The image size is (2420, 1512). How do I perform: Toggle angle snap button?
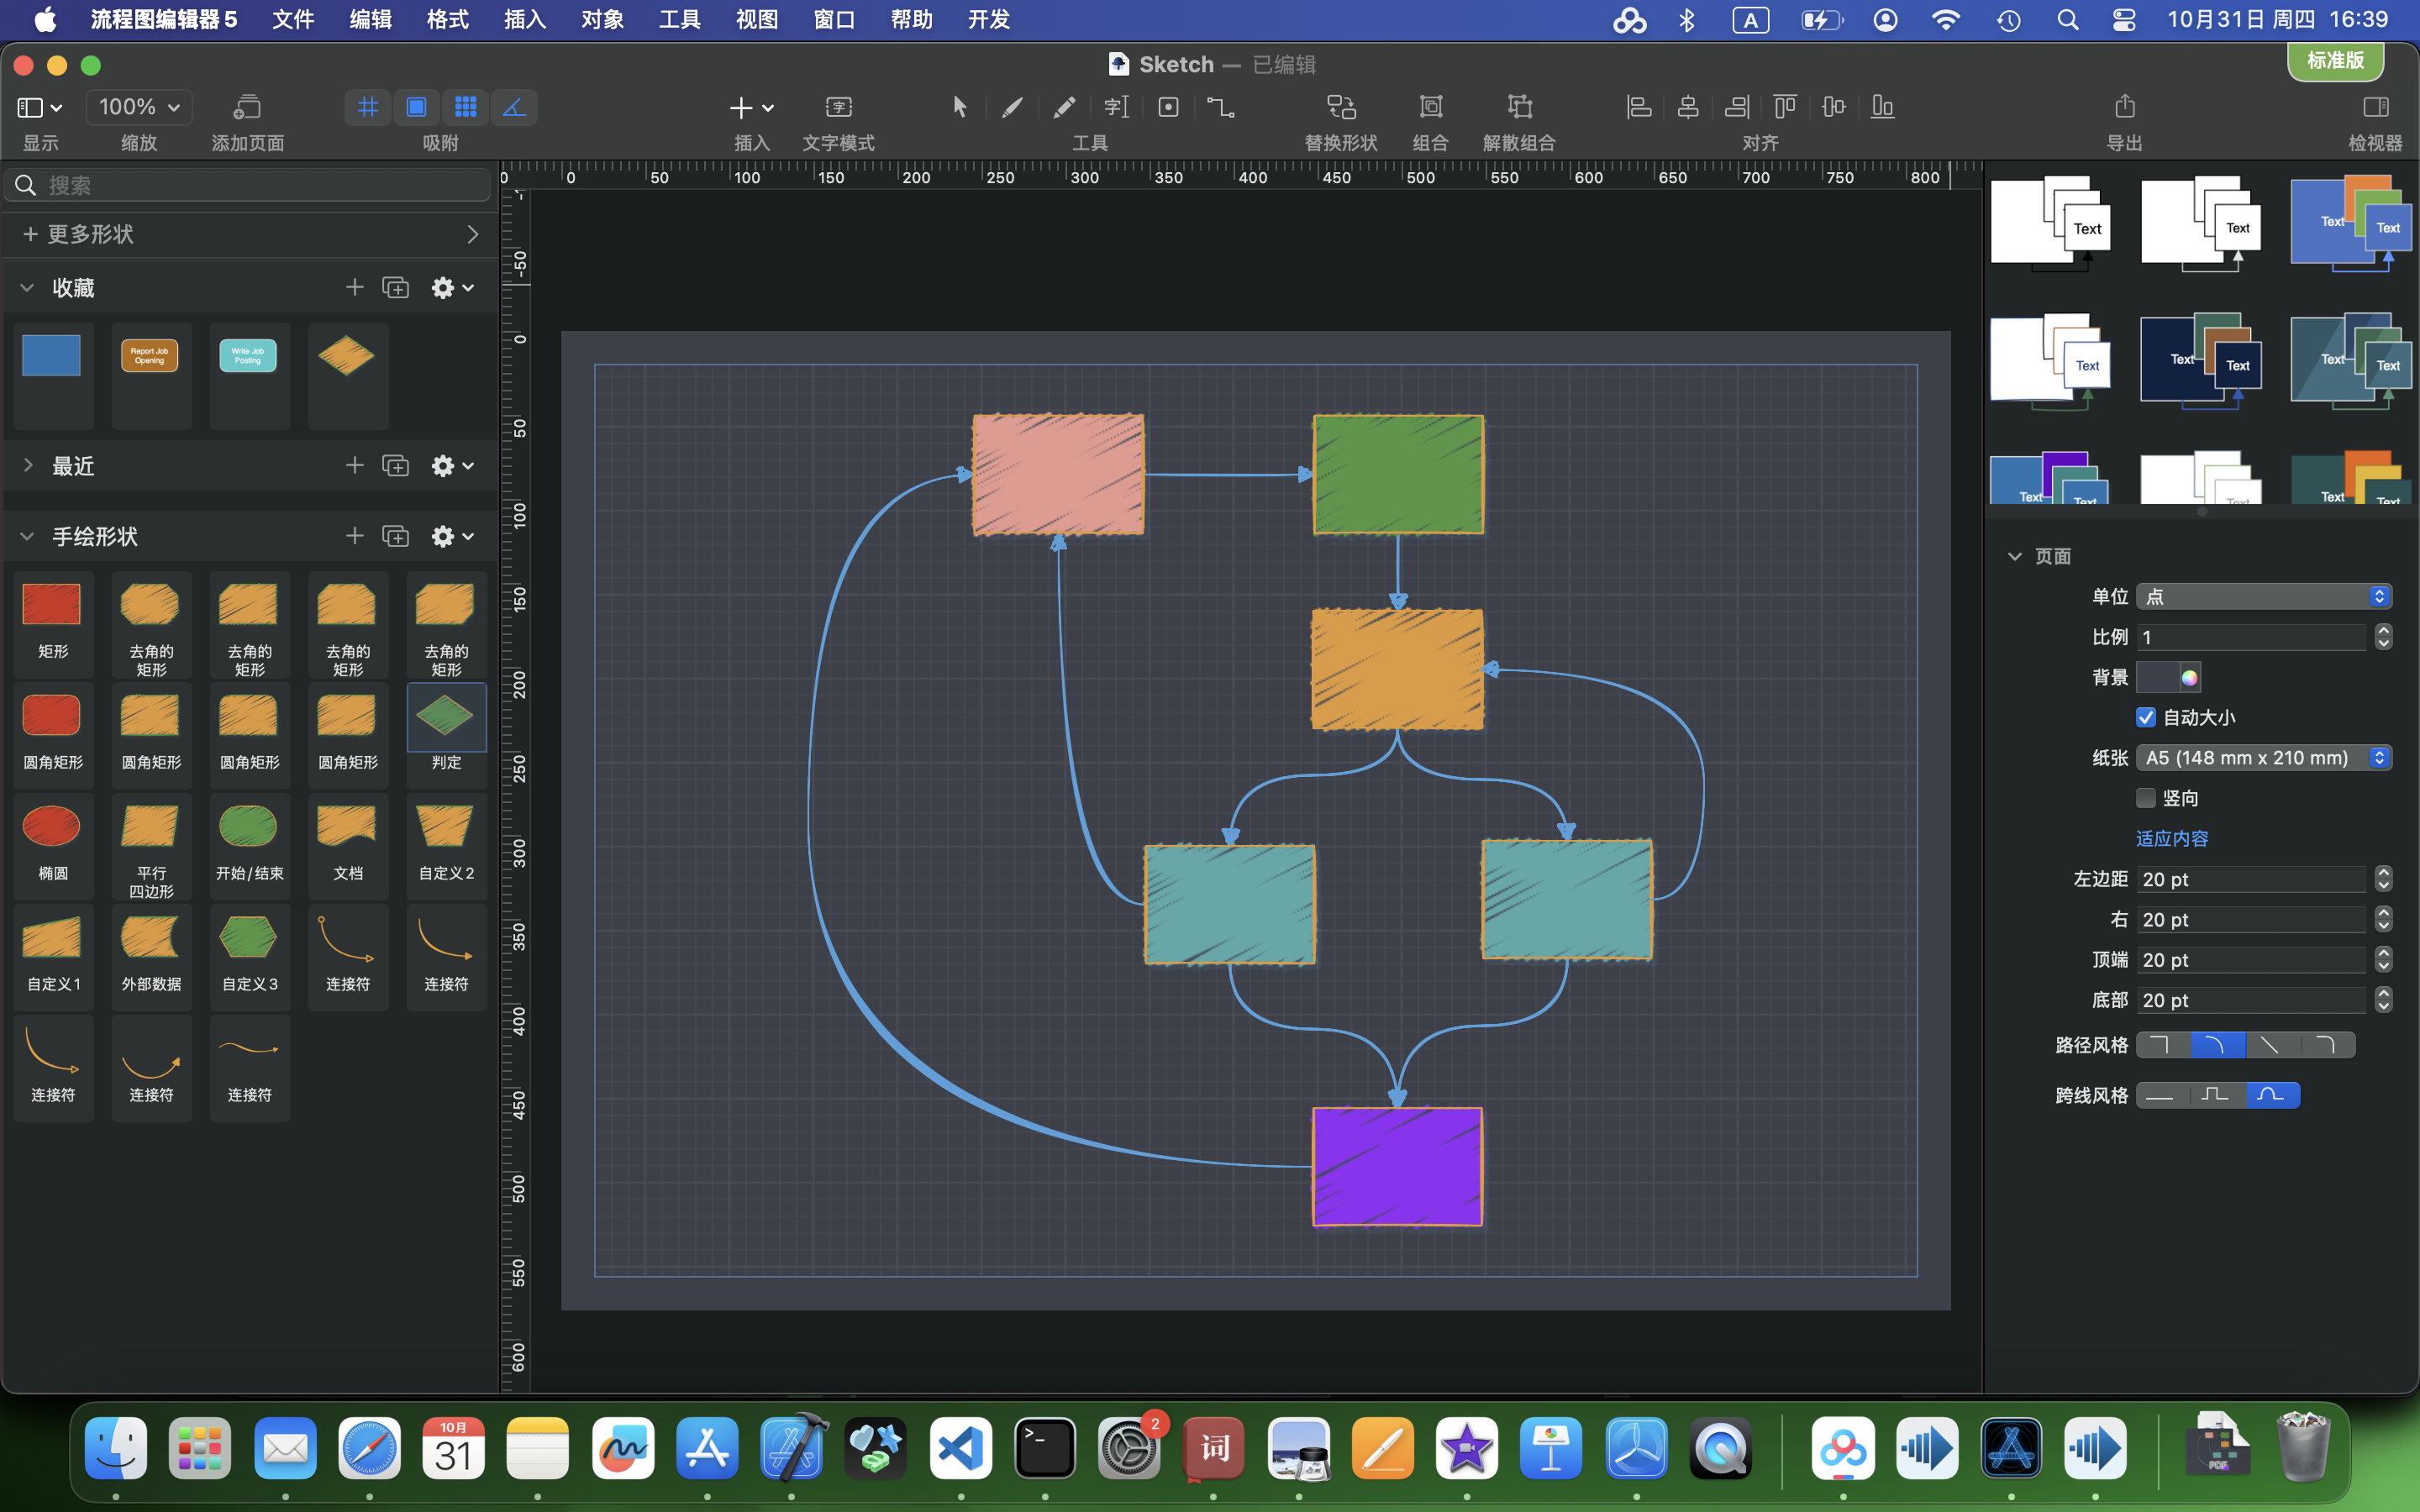(x=514, y=107)
